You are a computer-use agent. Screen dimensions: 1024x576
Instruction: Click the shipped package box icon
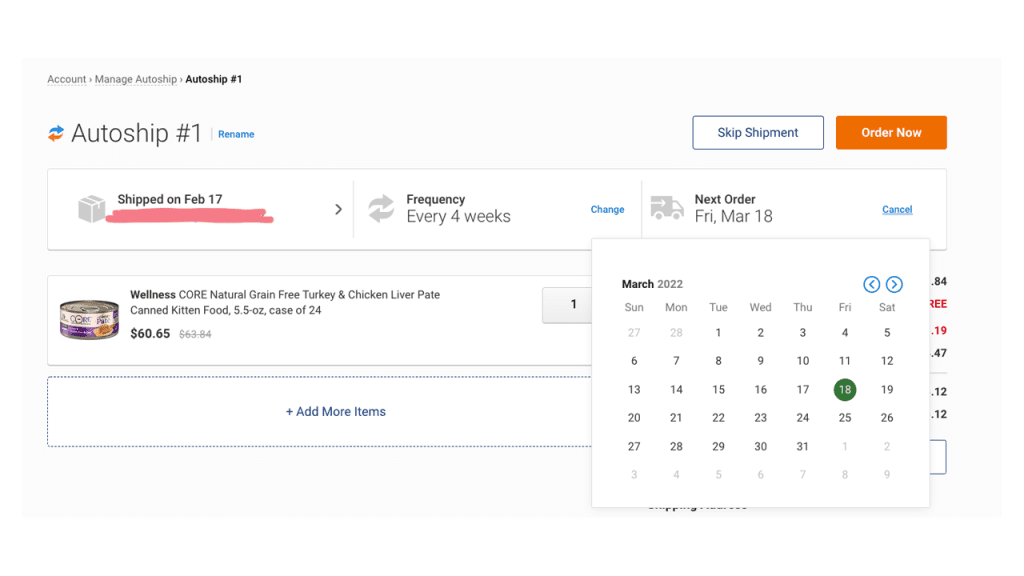[91, 209]
